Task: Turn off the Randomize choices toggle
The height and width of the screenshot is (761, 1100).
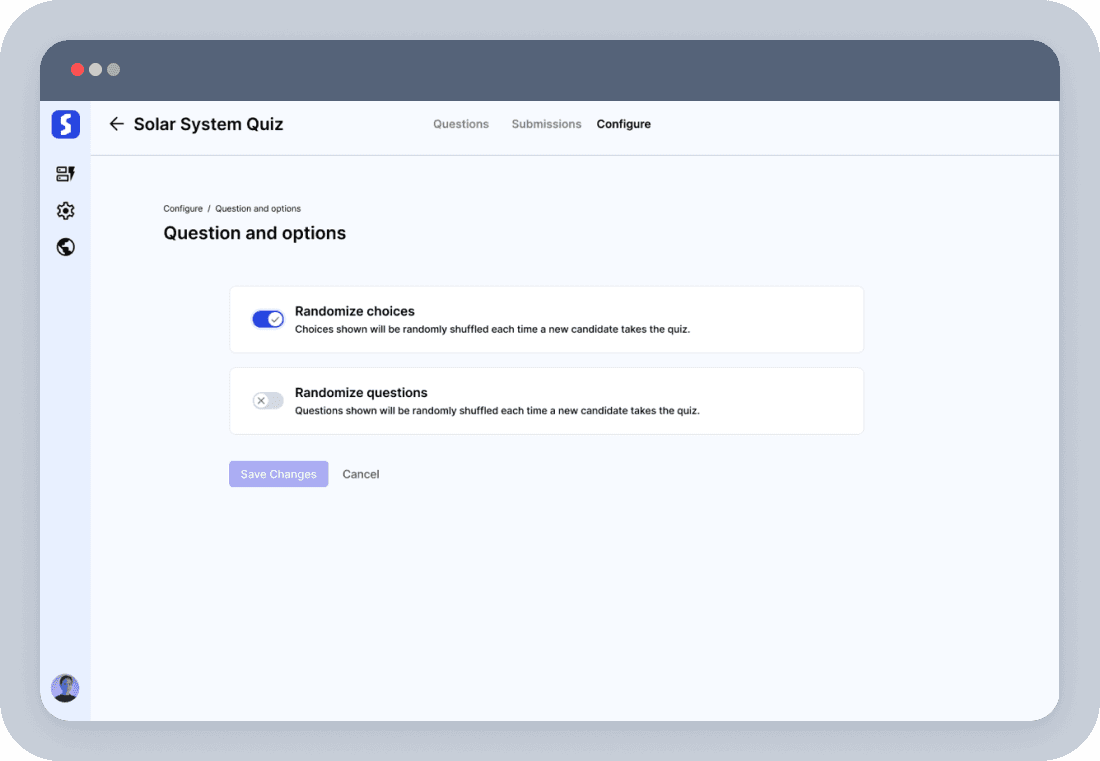Action: click(x=268, y=319)
